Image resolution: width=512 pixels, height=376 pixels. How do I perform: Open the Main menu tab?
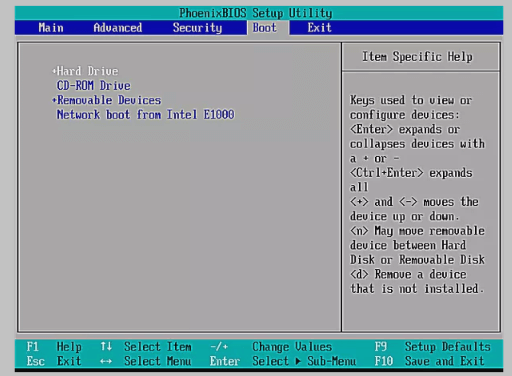51,28
